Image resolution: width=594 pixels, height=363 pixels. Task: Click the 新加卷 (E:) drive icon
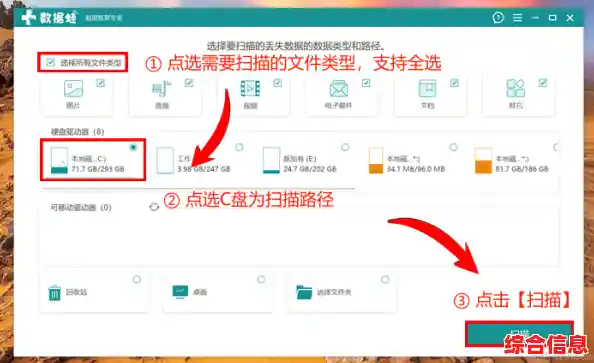pos(271,160)
